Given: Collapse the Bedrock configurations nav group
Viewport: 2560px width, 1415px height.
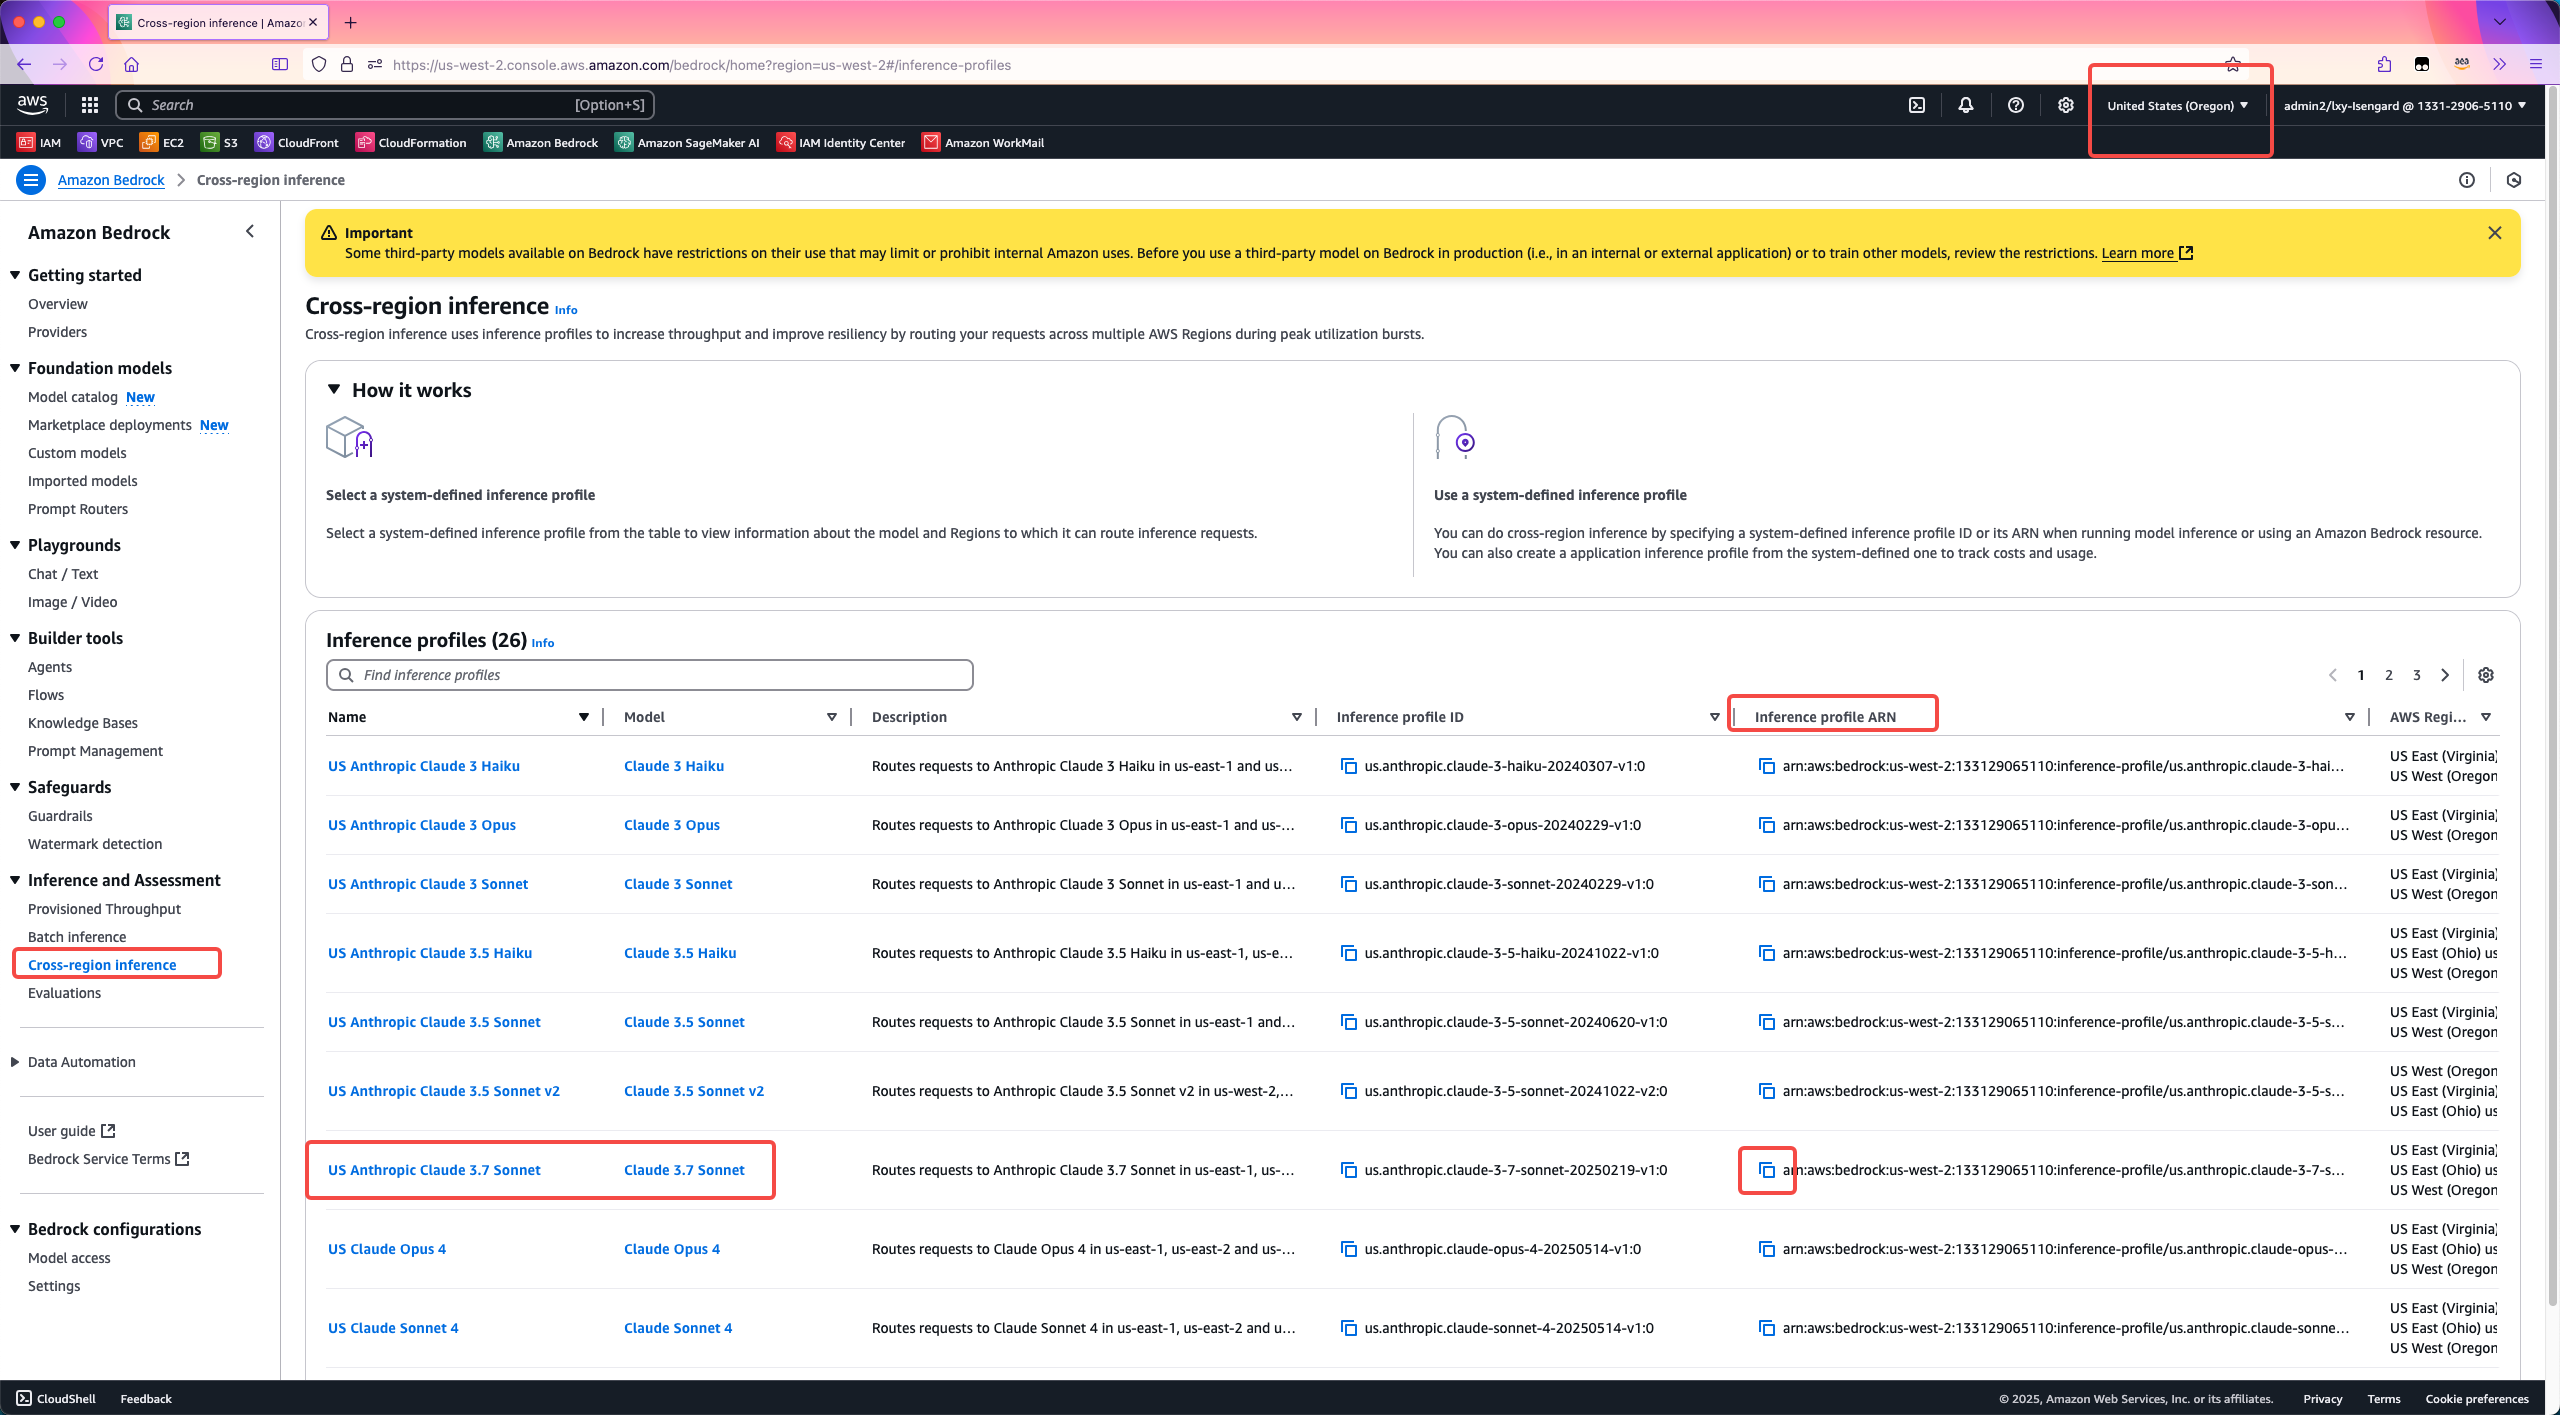Looking at the screenshot, I should click(x=15, y=1229).
